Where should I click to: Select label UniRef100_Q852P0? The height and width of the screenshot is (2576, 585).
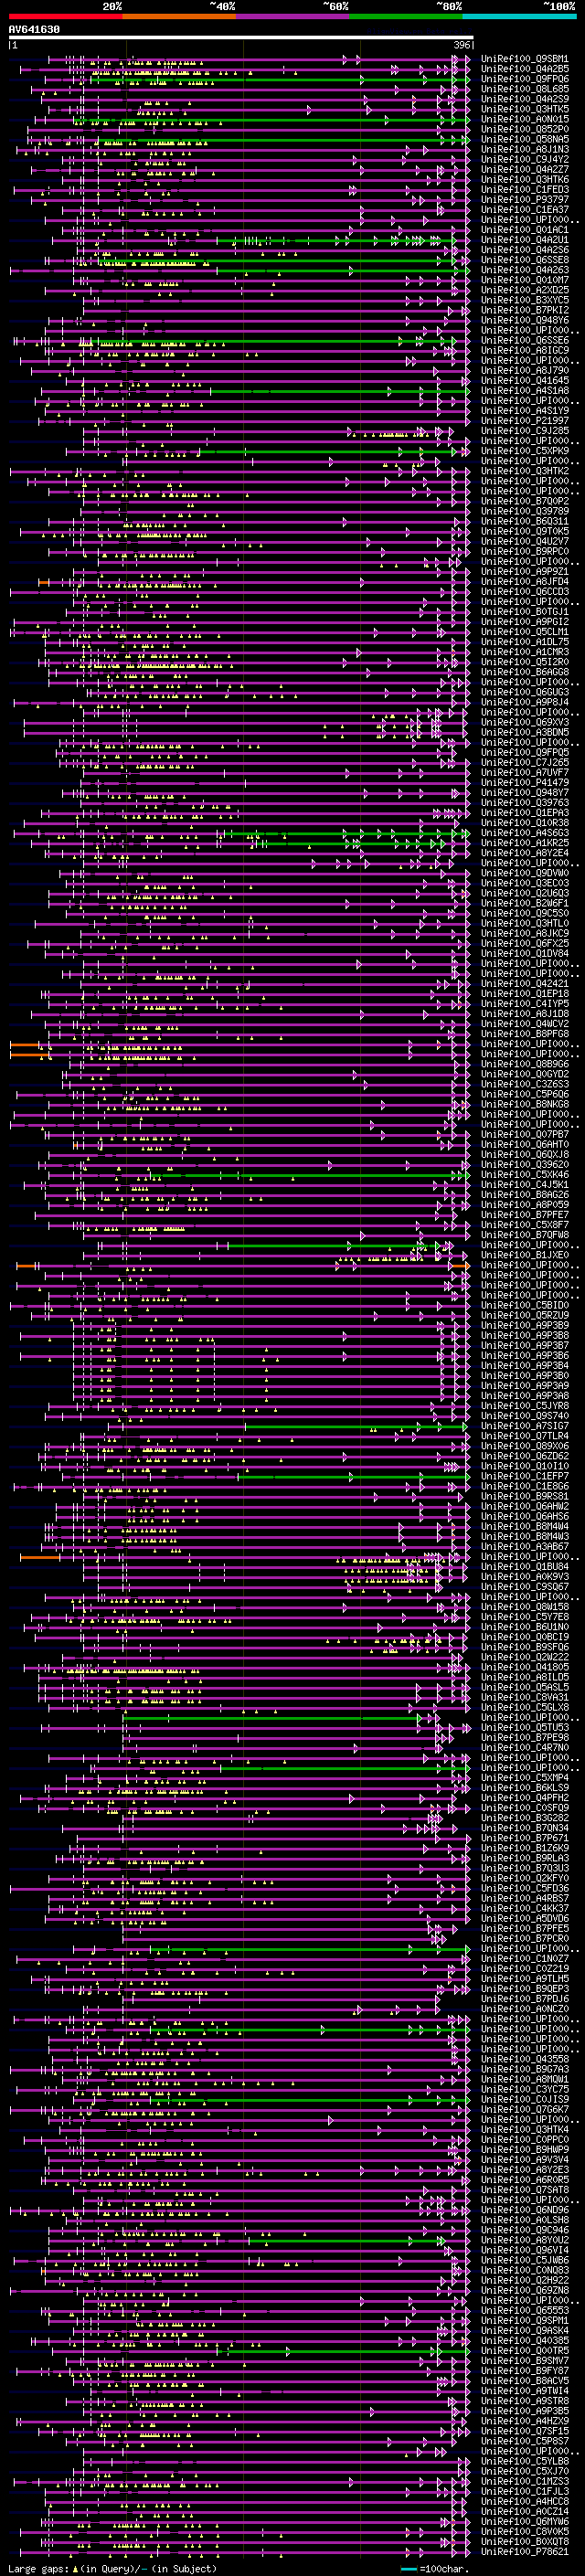point(525,129)
